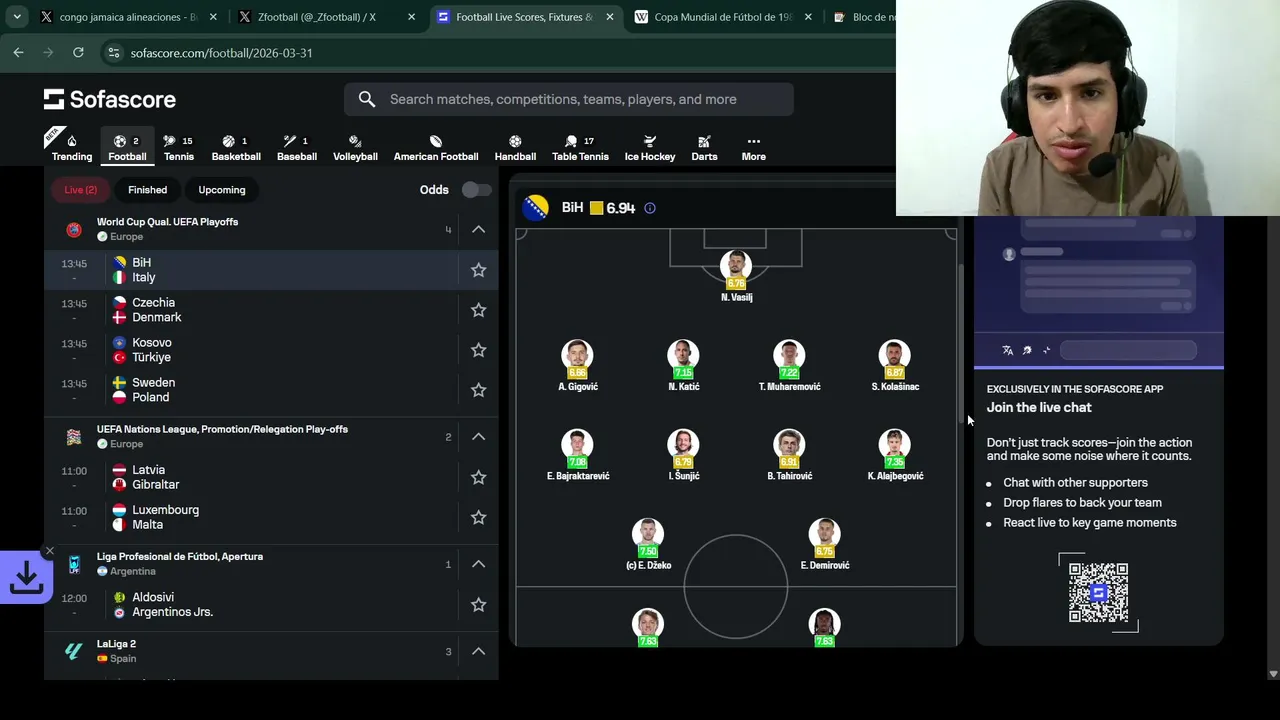Click the BiH flag in lineup header
This screenshot has width=1280, height=720.
tap(536, 208)
